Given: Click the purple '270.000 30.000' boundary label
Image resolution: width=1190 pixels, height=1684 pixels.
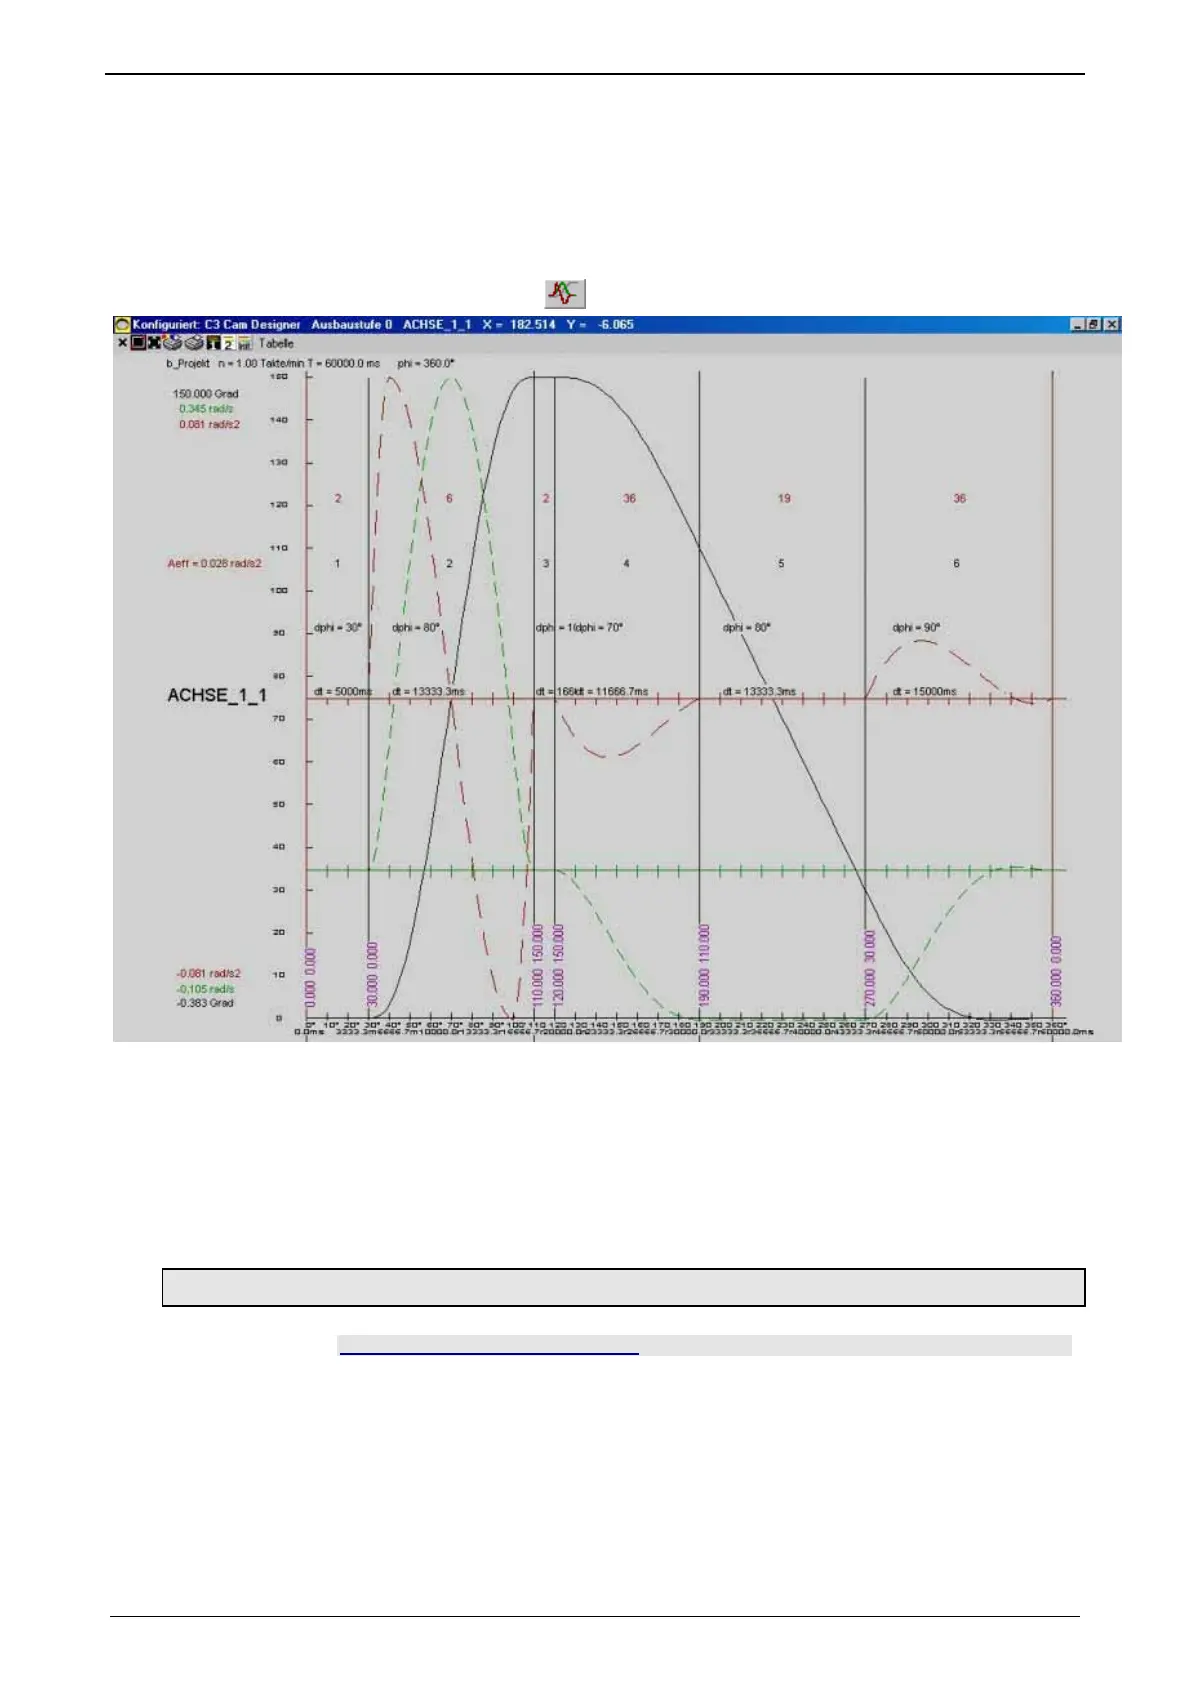Looking at the screenshot, I should (x=870, y=968).
